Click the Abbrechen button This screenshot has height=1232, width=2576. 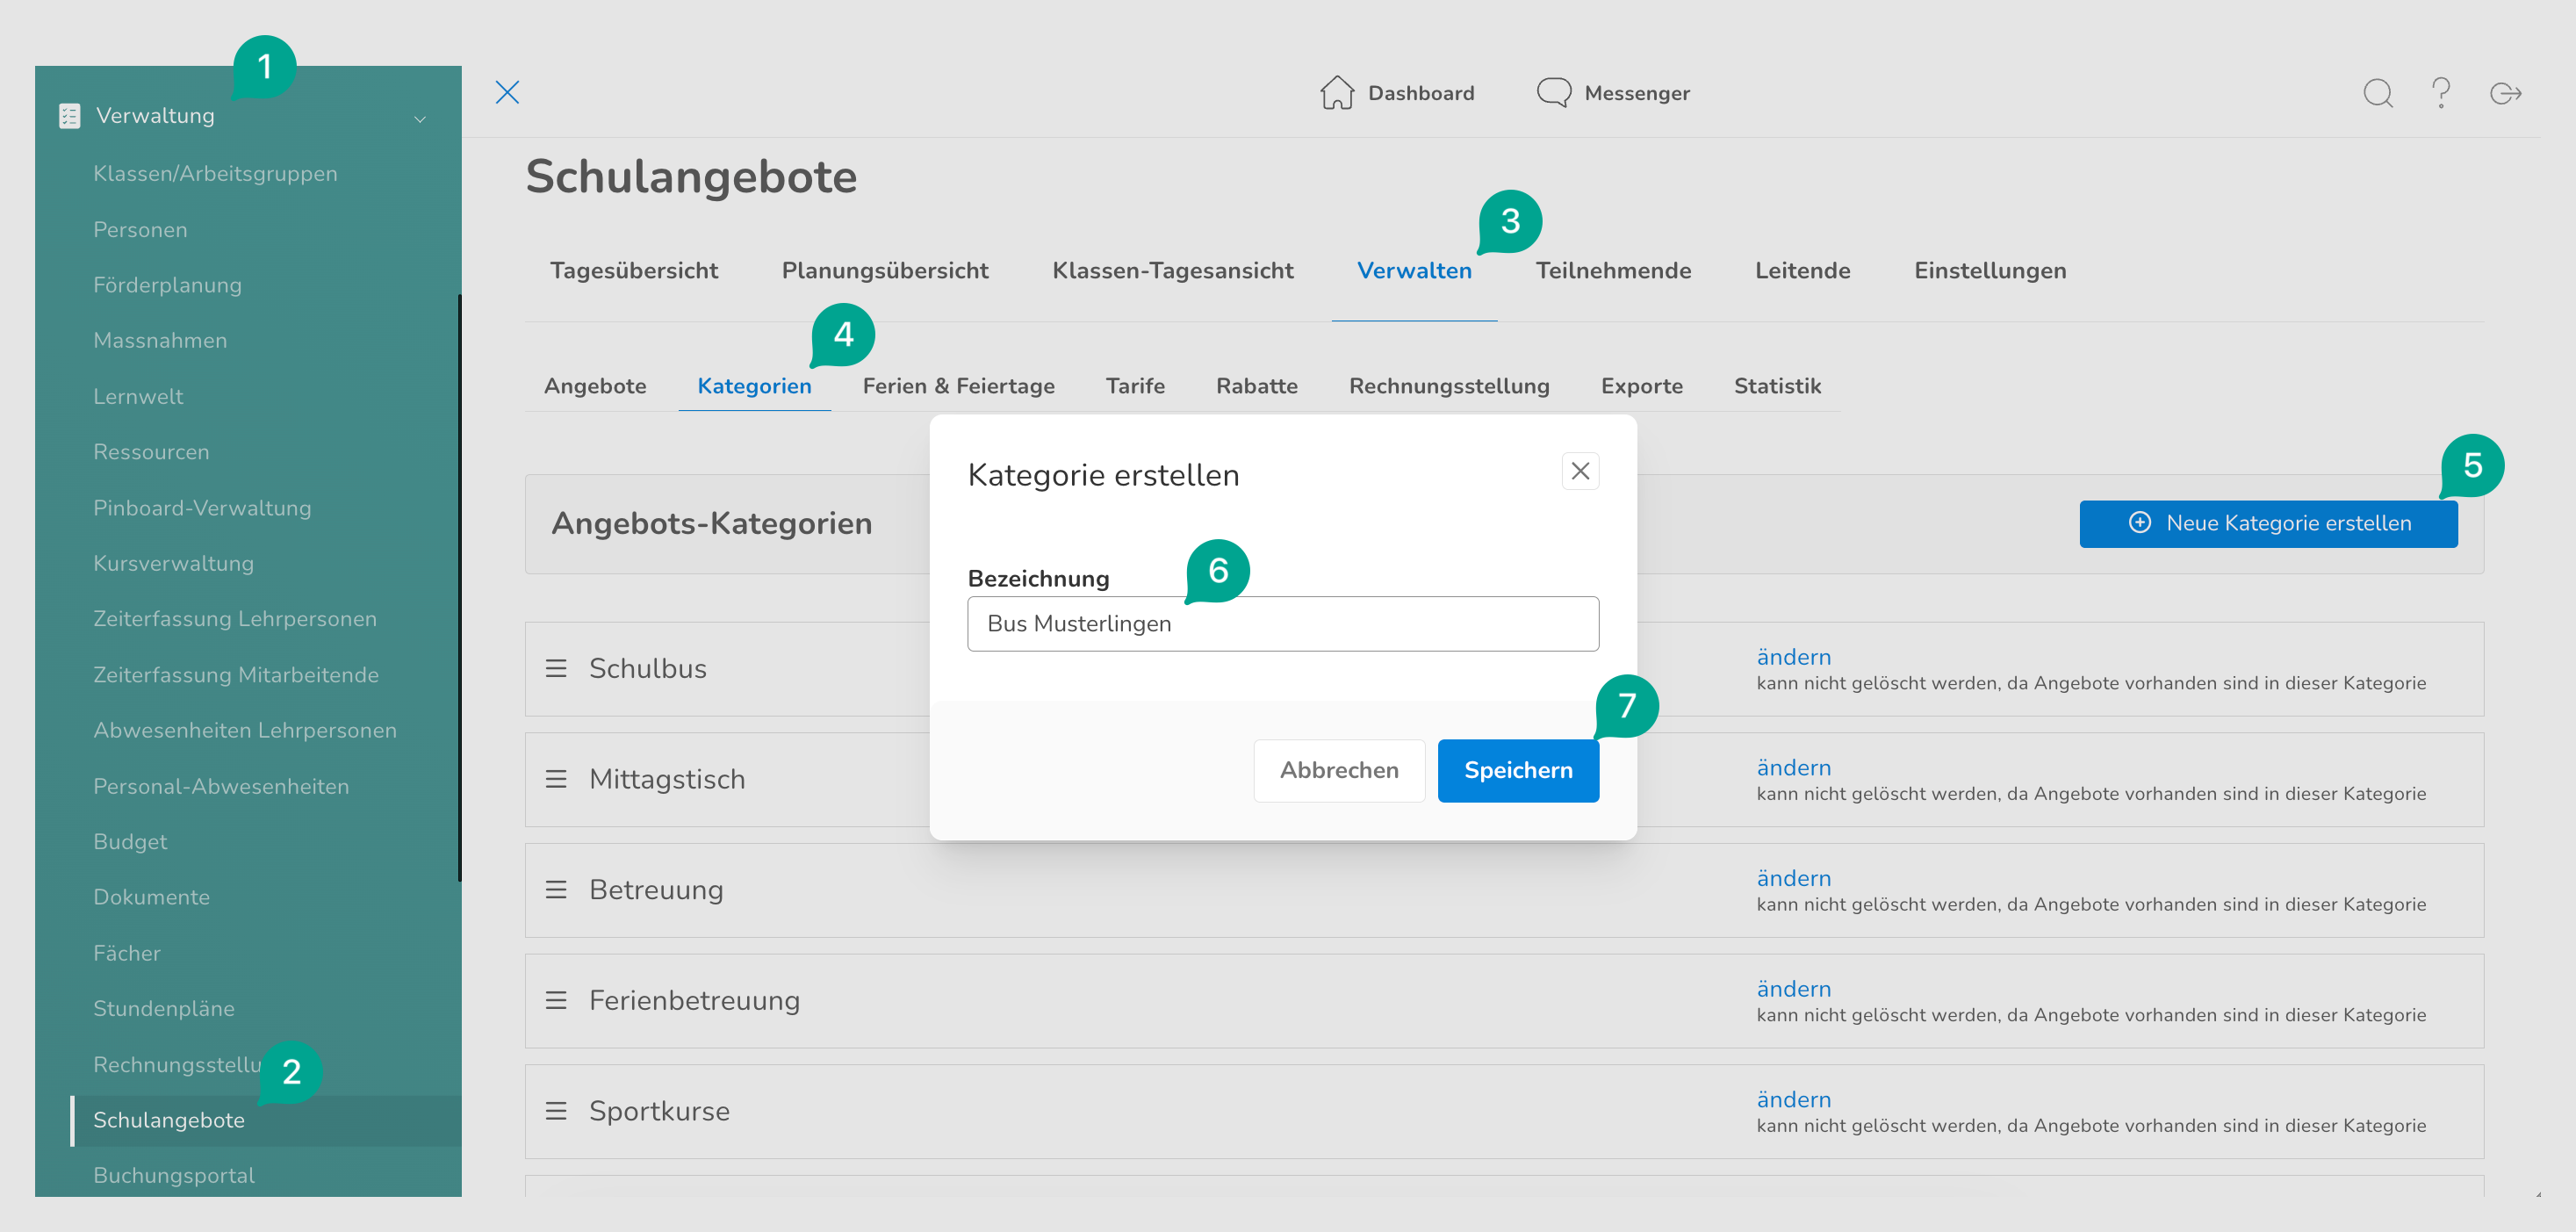pyautogui.click(x=1338, y=770)
